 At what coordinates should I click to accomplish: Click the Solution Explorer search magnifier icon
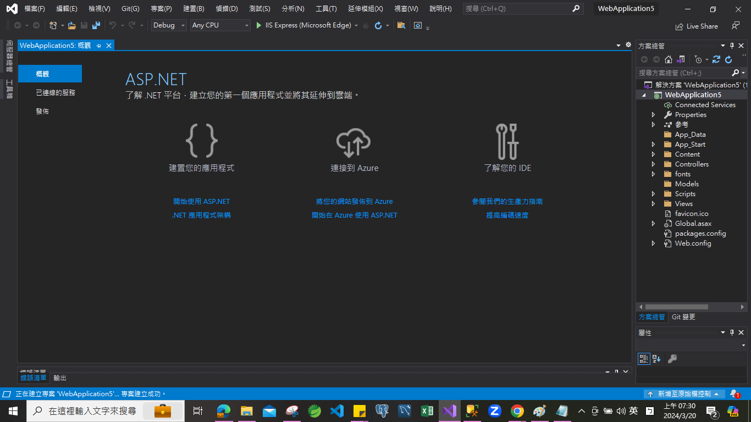pos(735,73)
